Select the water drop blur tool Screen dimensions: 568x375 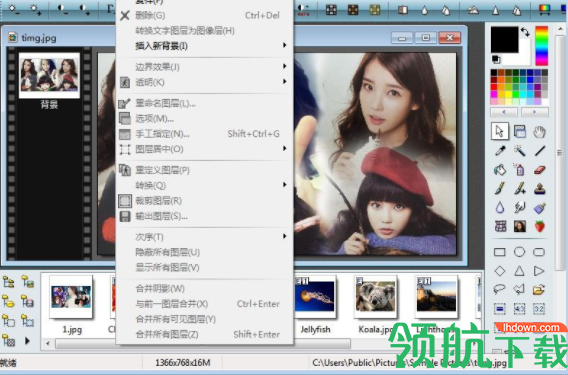500,208
